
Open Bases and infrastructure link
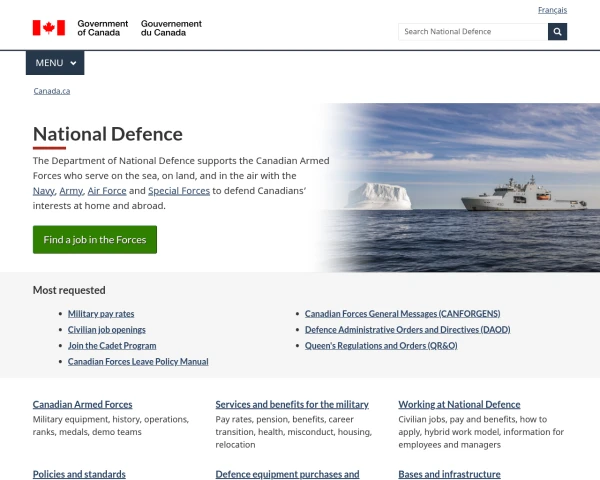(449, 474)
